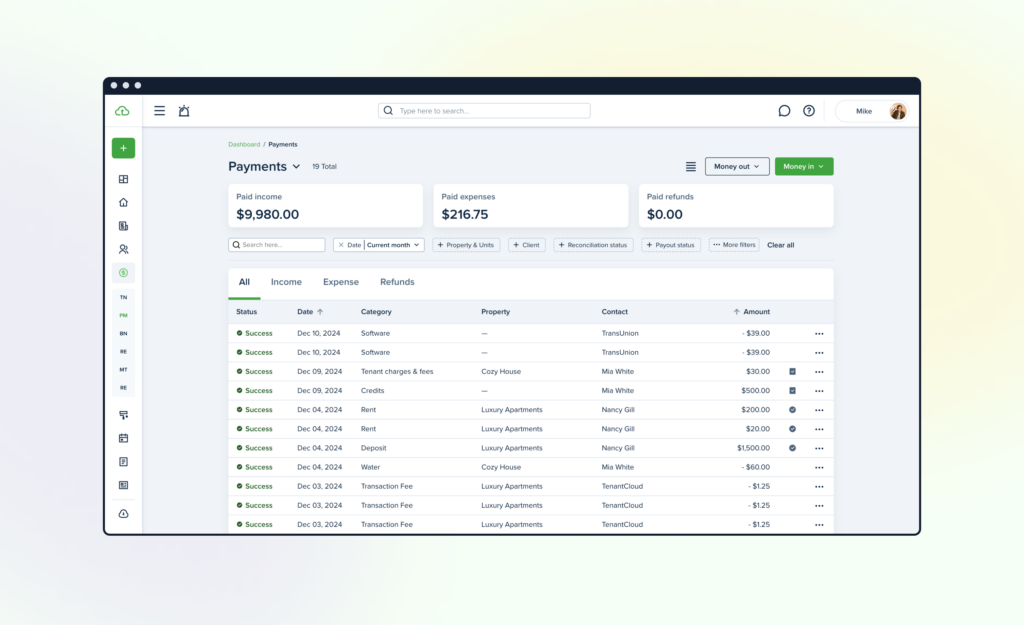Screen dimensions: 1024x625
Task: Click 'Cozy House' in Water row
Action: point(501,467)
